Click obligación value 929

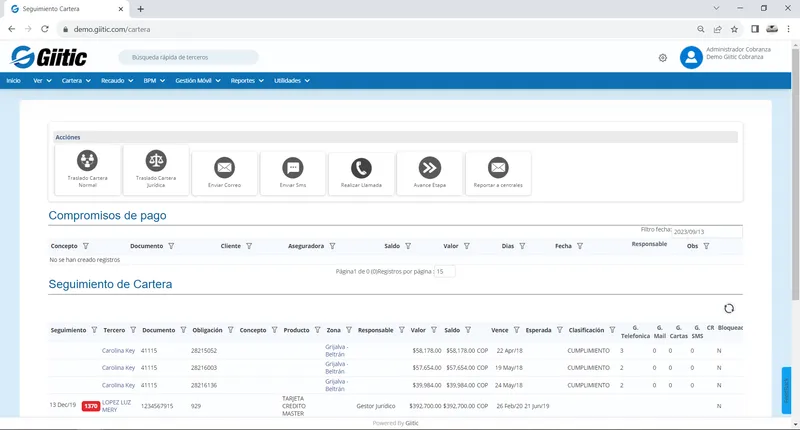[196, 406]
